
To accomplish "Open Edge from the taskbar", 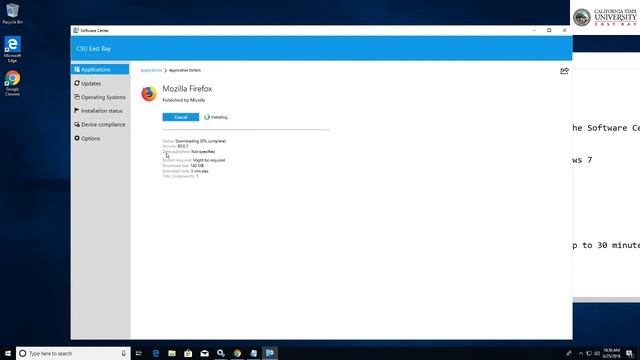I will click(156, 353).
